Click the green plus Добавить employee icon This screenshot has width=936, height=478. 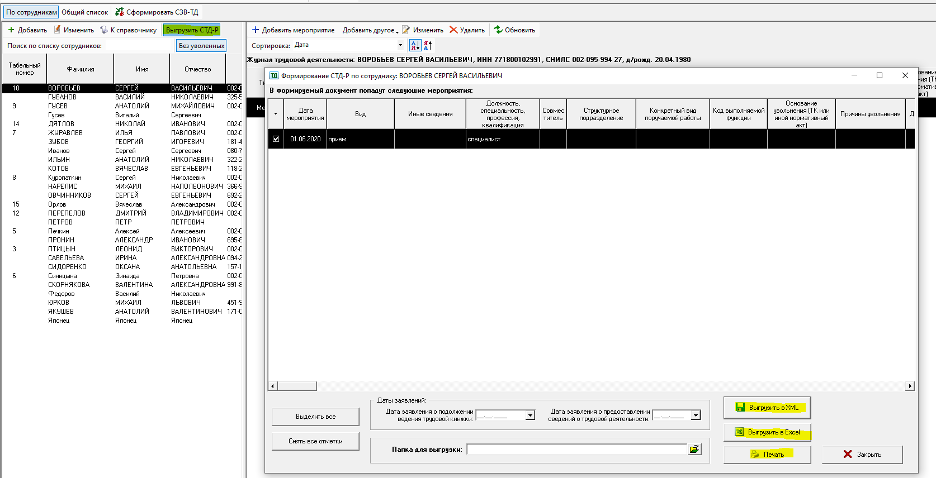(10, 30)
